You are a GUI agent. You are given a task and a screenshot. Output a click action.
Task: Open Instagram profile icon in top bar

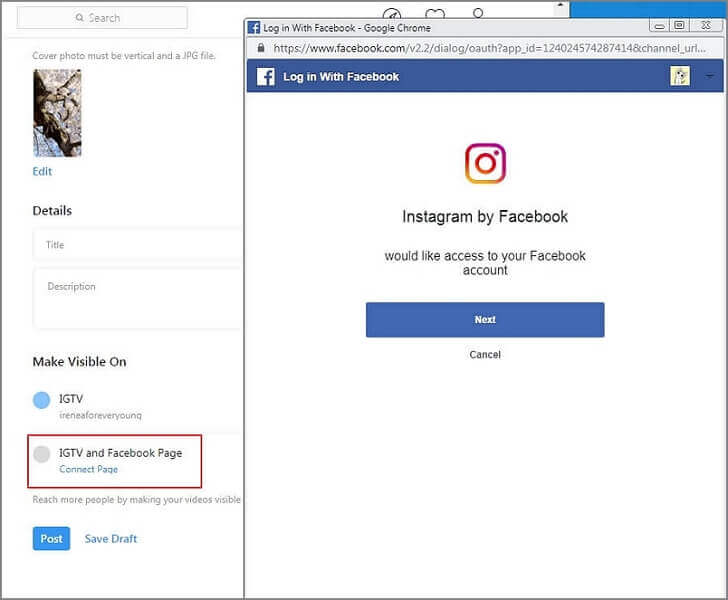coord(478,13)
